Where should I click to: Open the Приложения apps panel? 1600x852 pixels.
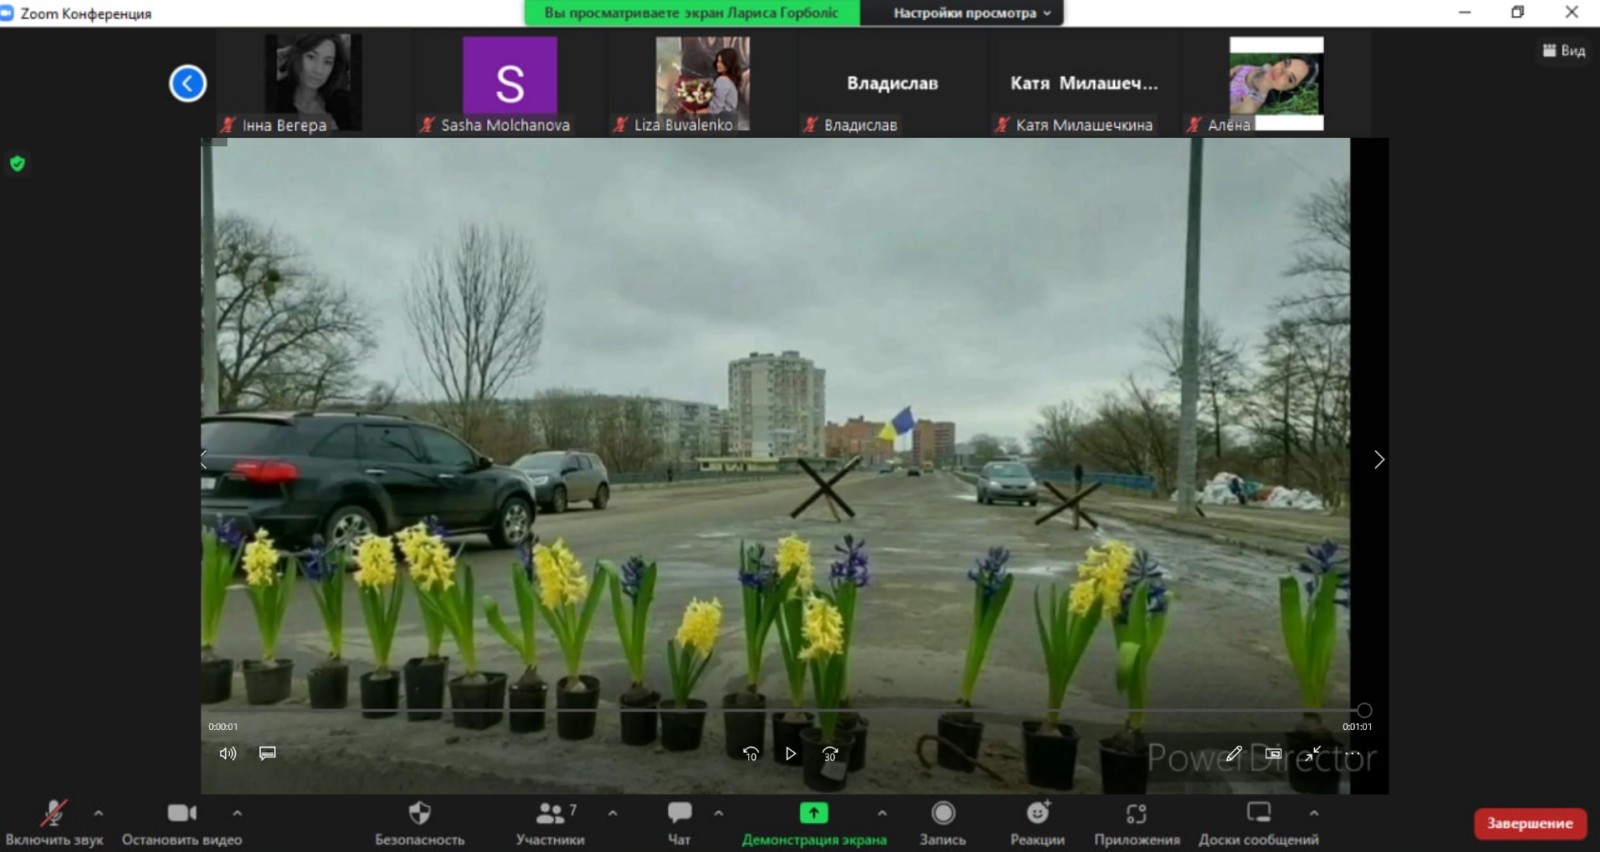[x=1136, y=822]
